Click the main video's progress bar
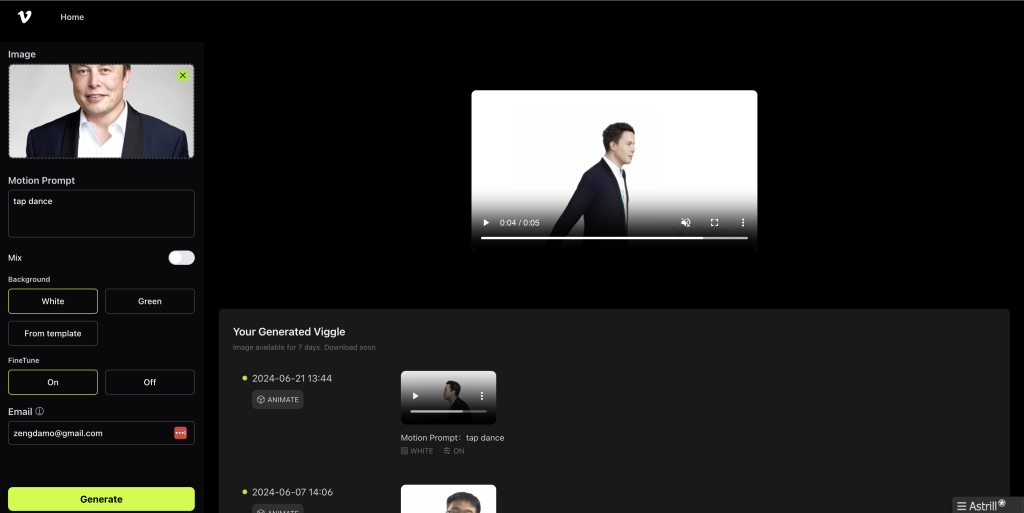Screen dimensions: 1024x513 tap(613, 238)
